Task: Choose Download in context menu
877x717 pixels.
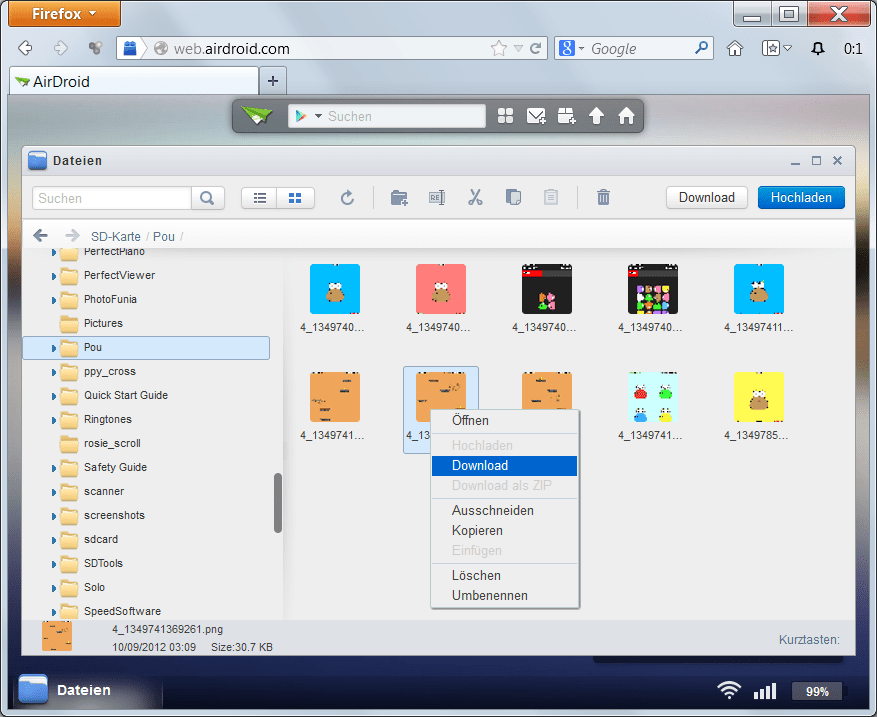Action: 504,465
